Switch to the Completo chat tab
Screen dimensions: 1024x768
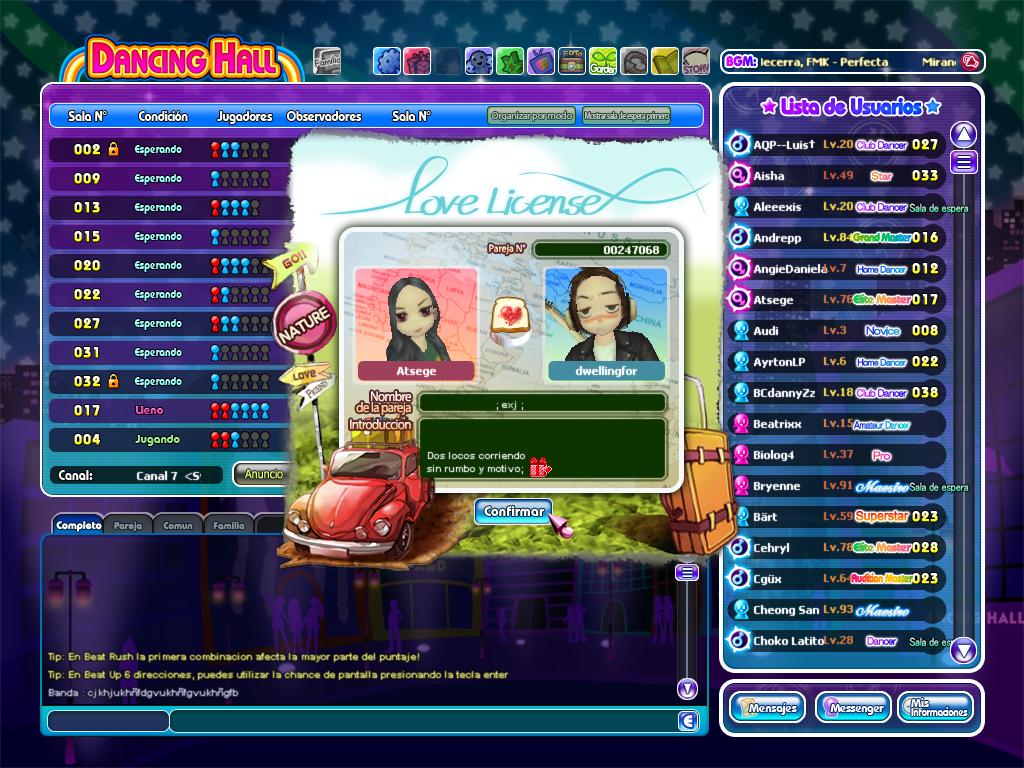click(78, 525)
